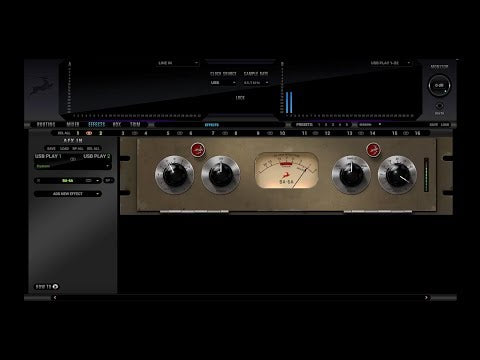Click the second left knob on BA-6A
Screen dimensions: 480x360
[x=221, y=175]
